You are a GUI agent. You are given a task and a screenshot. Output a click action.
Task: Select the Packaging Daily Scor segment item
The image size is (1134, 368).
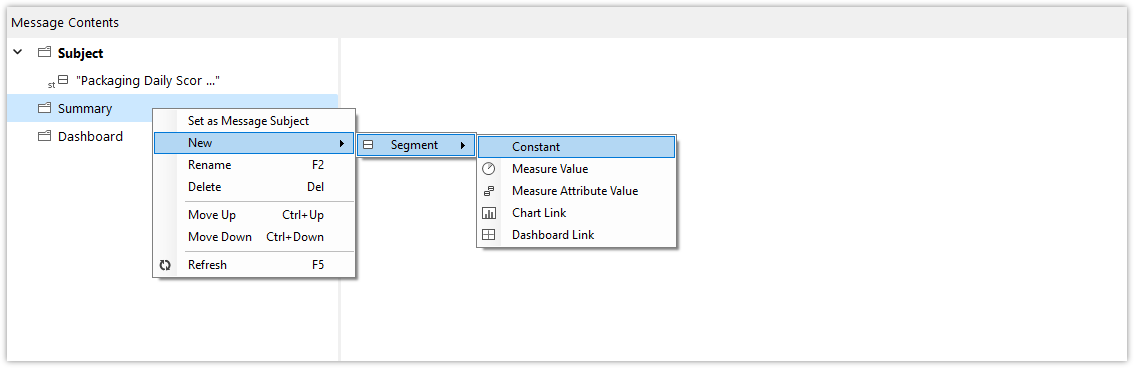coord(148,81)
